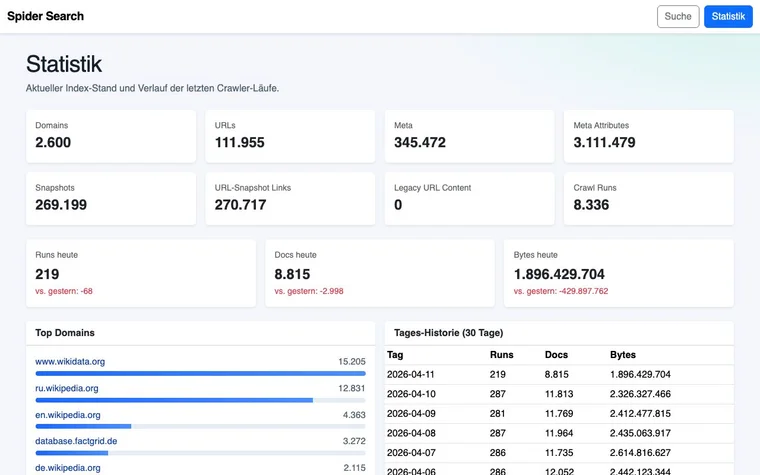Click the runs cell 281
Viewport: 760px width, 475px height.
tap(497, 414)
